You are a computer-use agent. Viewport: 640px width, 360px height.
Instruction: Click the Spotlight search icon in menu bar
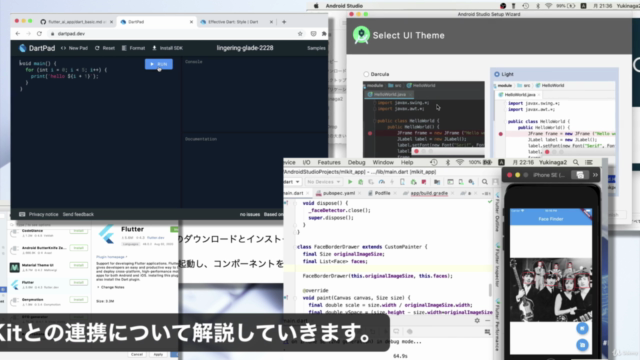click(x=576, y=162)
